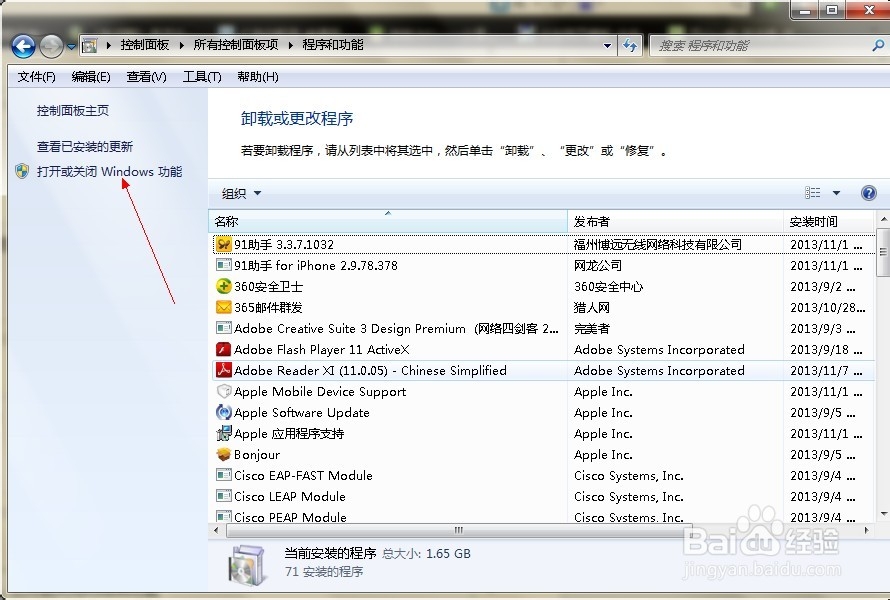Click the shield icon beside Windows 功能 link
The width and height of the screenshot is (890, 600).
pos(22,171)
